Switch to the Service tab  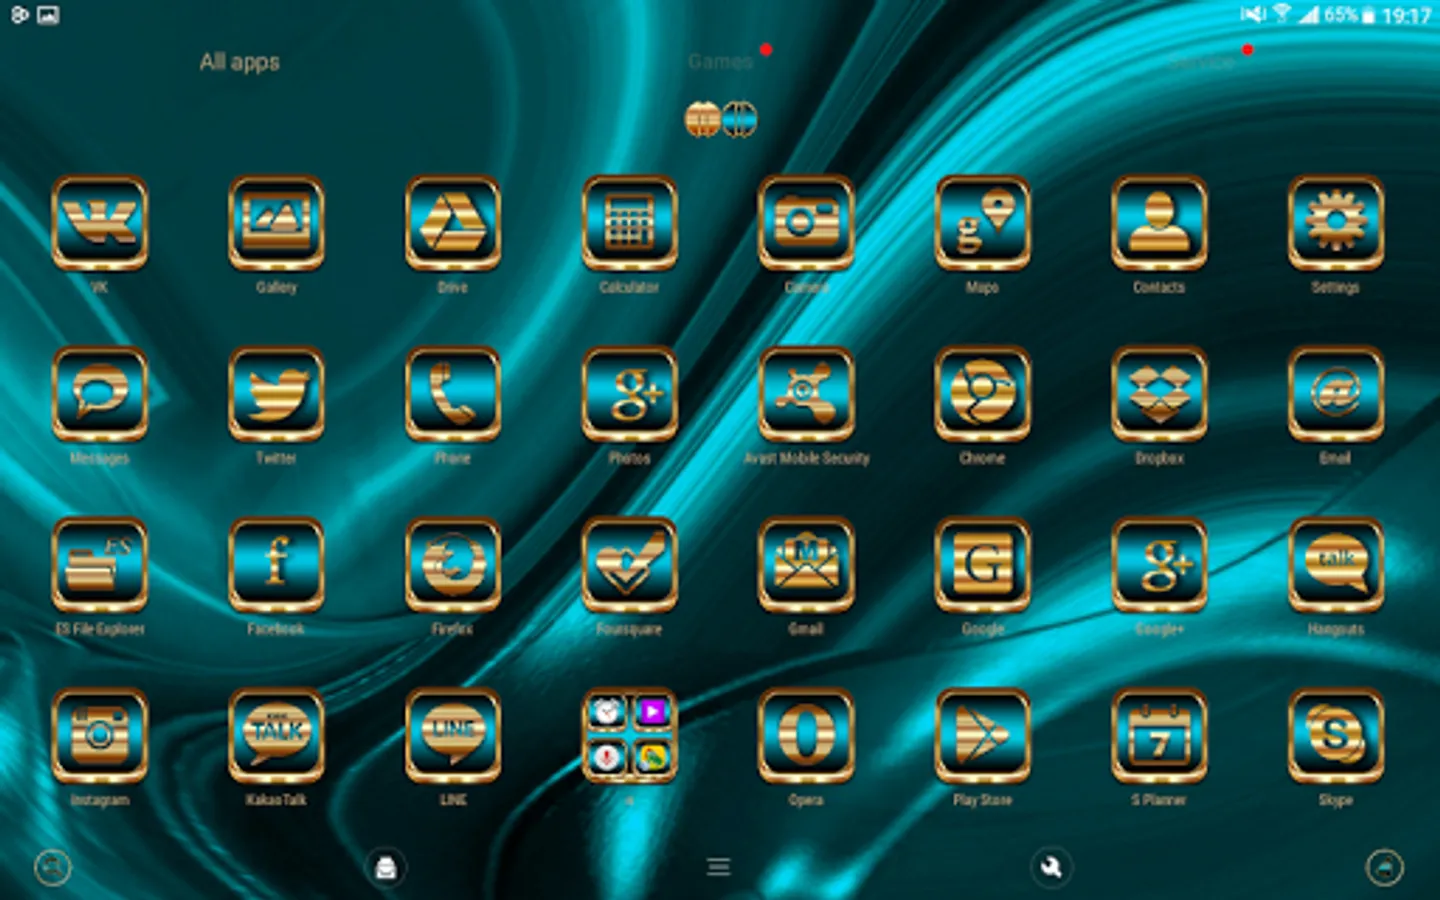coord(1202,62)
